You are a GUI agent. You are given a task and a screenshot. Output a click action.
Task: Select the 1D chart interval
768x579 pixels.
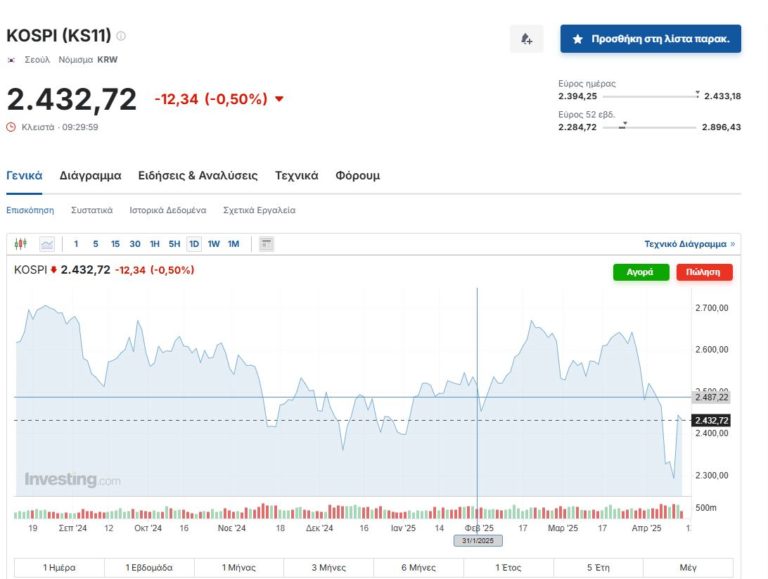(x=194, y=244)
